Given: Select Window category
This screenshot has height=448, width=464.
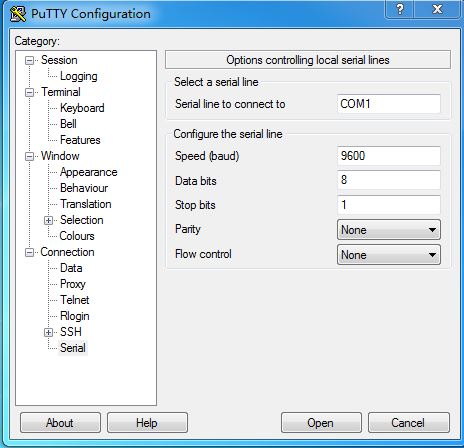Looking at the screenshot, I should coord(60,156).
